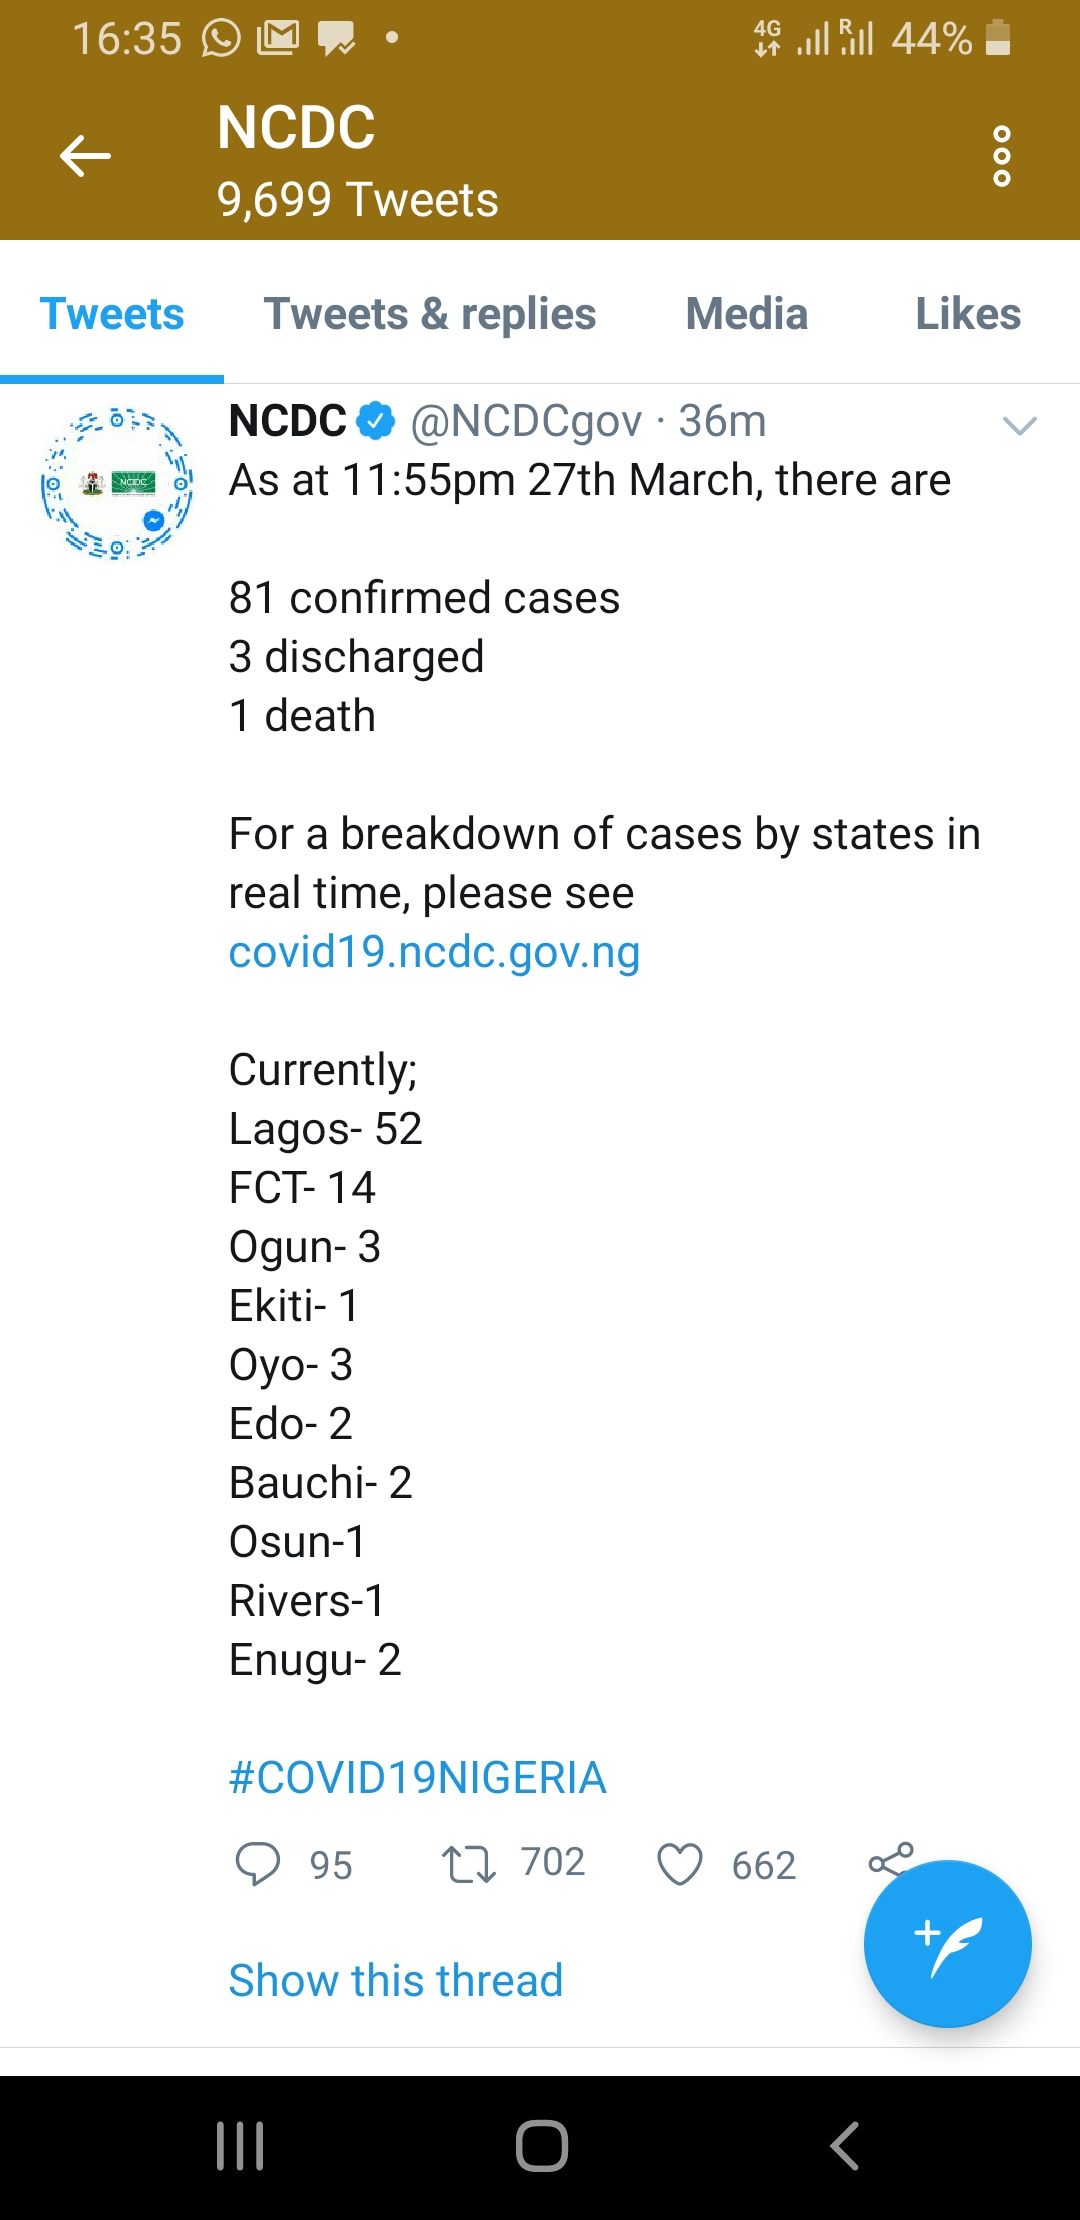Image resolution: width=1080 pixels, height=2220 pixels.
Task: Switch to Media tab
Action: [x=746, y=314]
